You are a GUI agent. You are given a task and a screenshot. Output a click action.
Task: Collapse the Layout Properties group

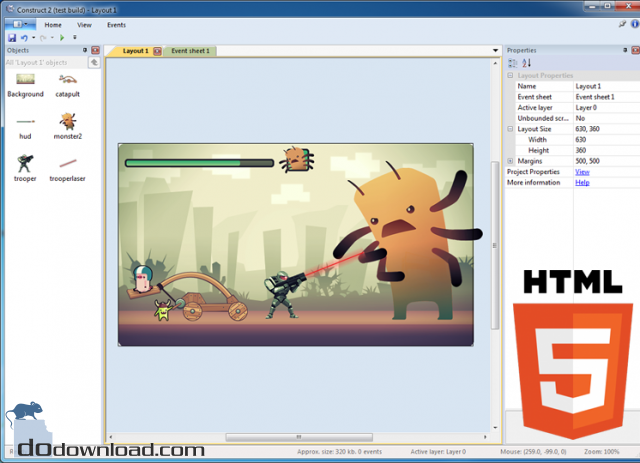tap(510, 76)
